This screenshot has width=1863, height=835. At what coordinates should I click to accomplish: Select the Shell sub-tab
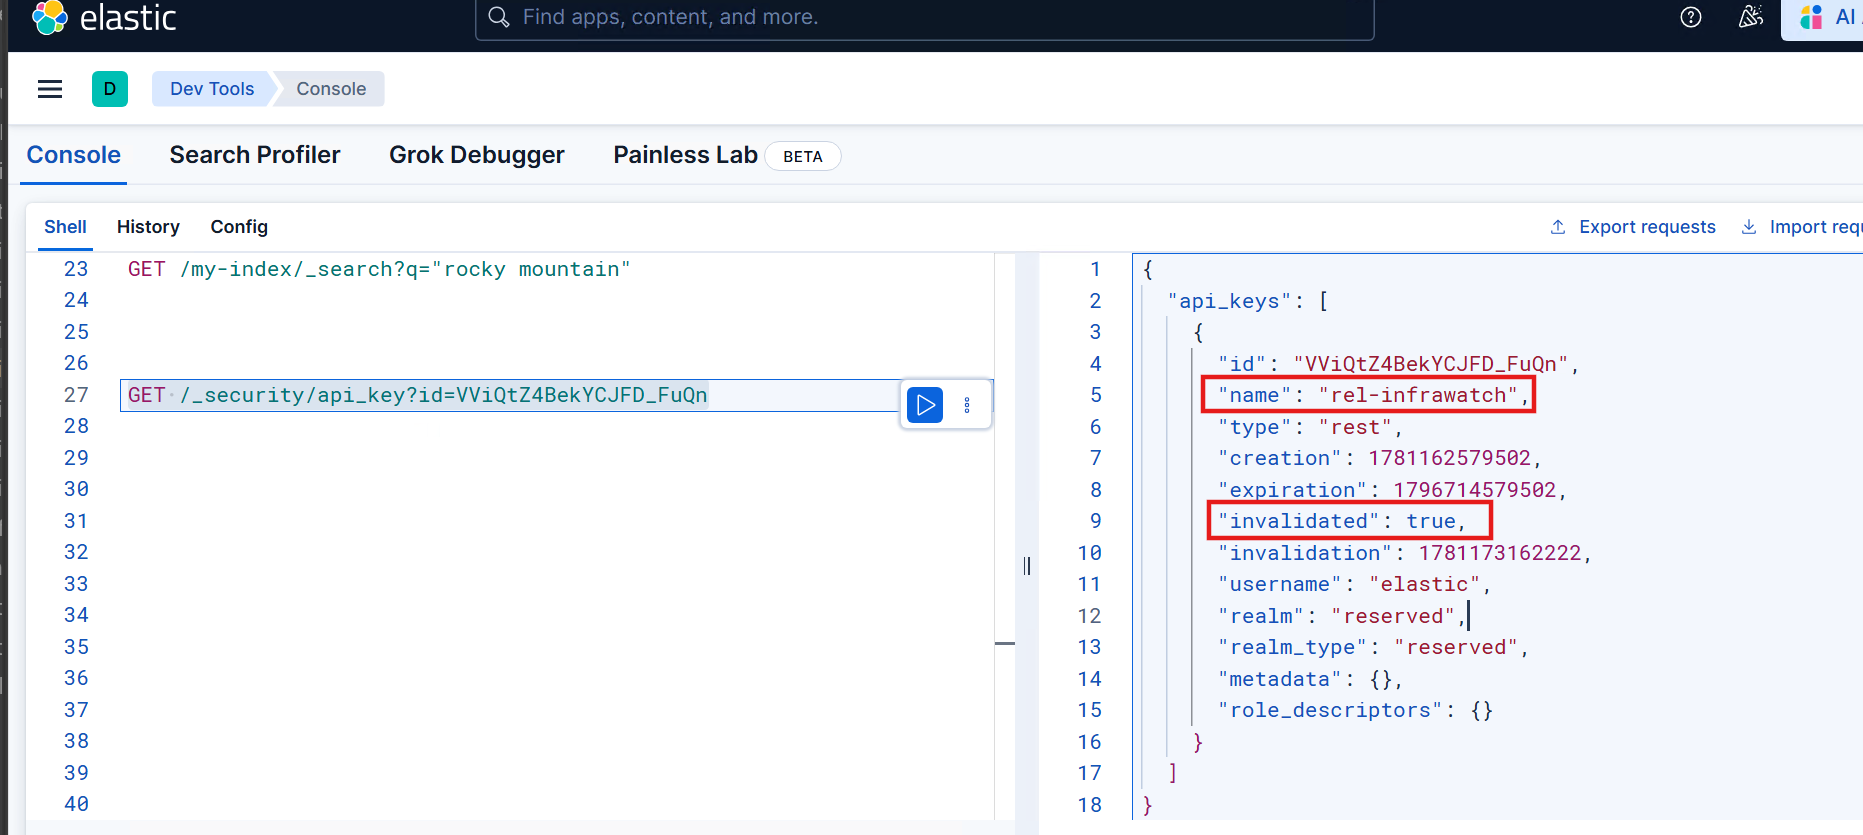[x=65, y=227]
